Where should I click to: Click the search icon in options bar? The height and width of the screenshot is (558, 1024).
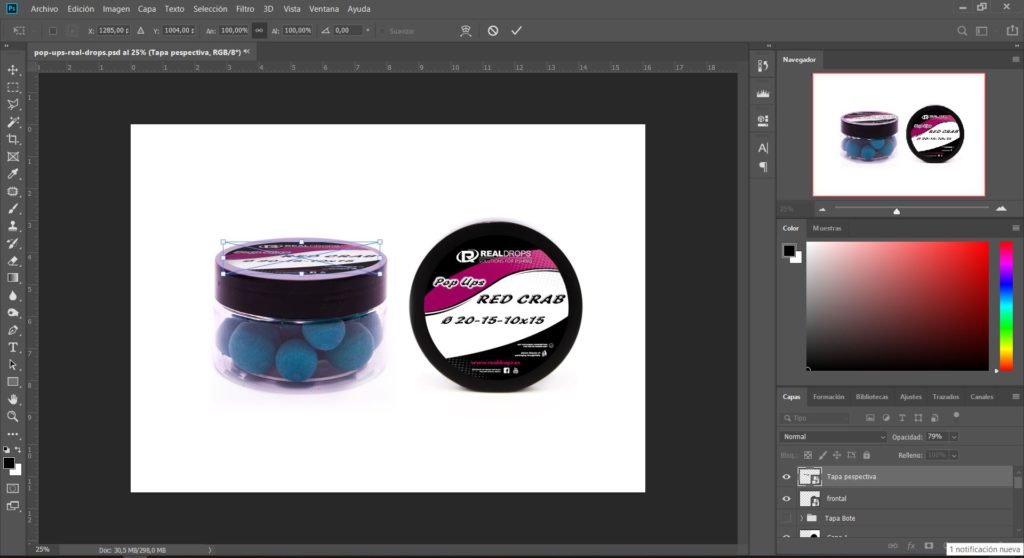coord(962,31)
